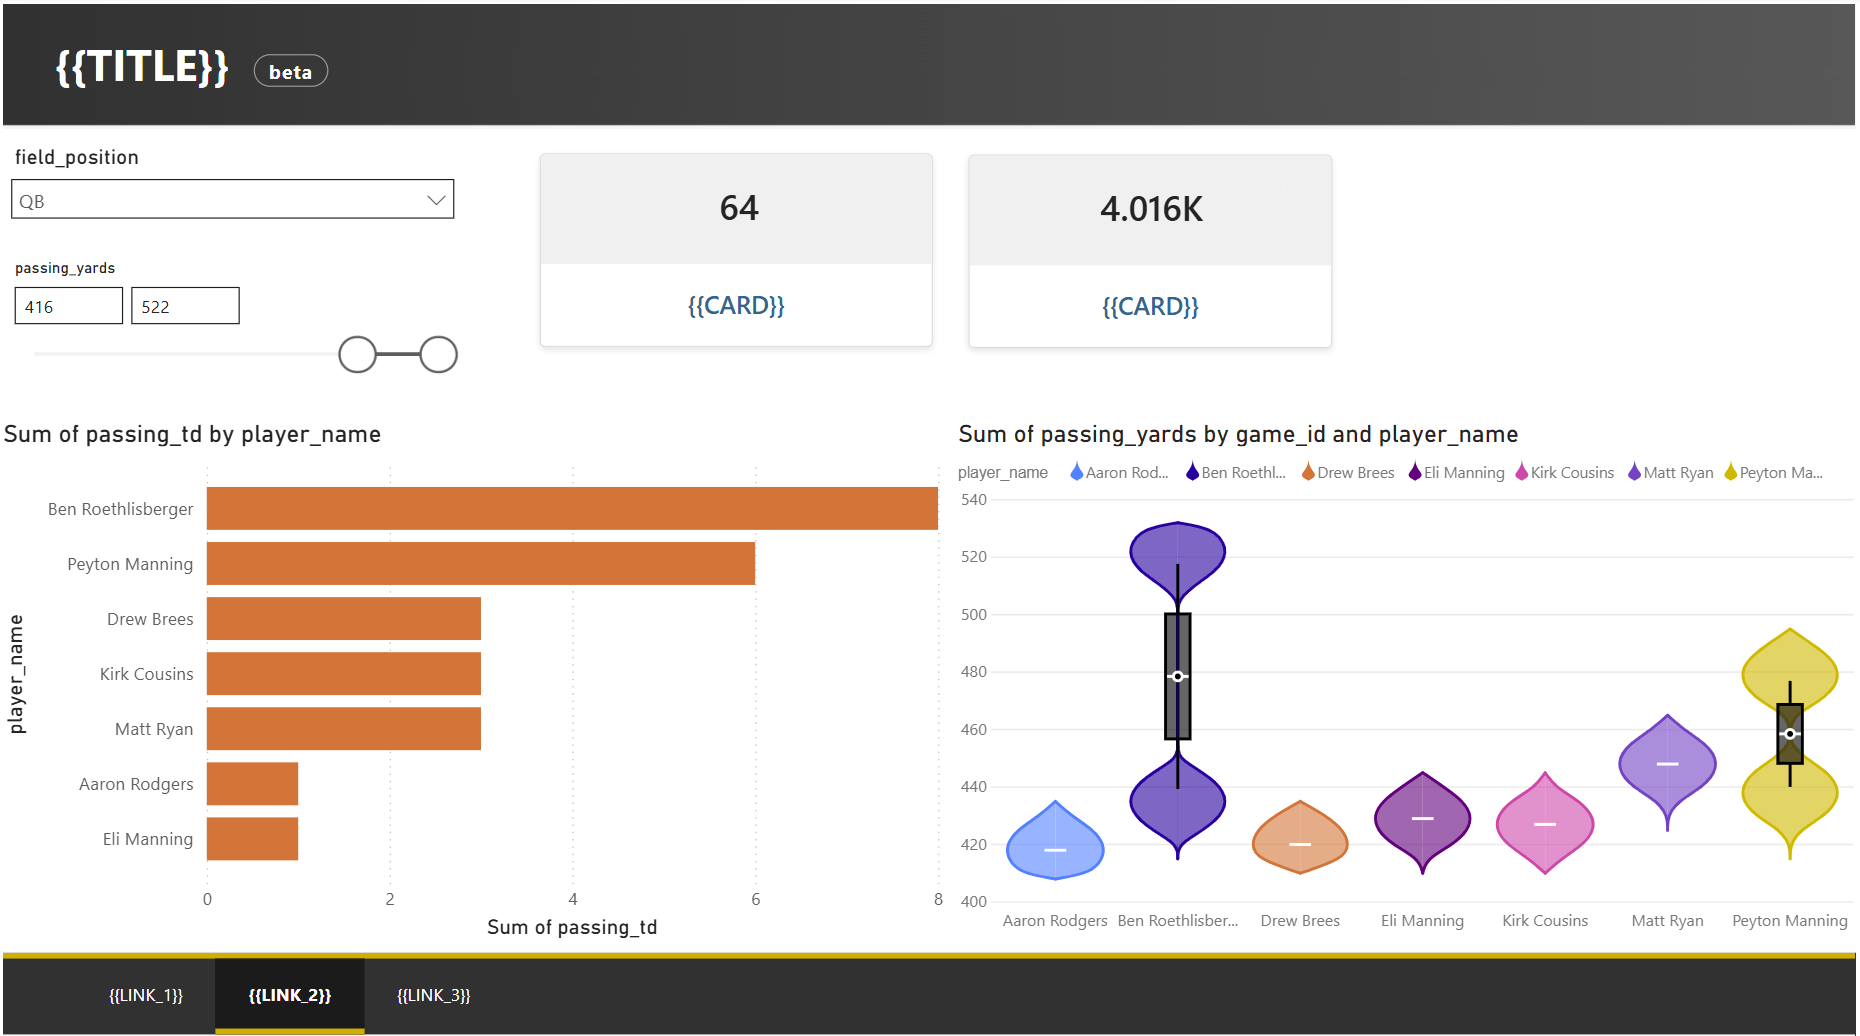1860x1036 pixels.
Task: Click the Matt Ryan legend droplet icon
Action: [x=1634, y=472]
